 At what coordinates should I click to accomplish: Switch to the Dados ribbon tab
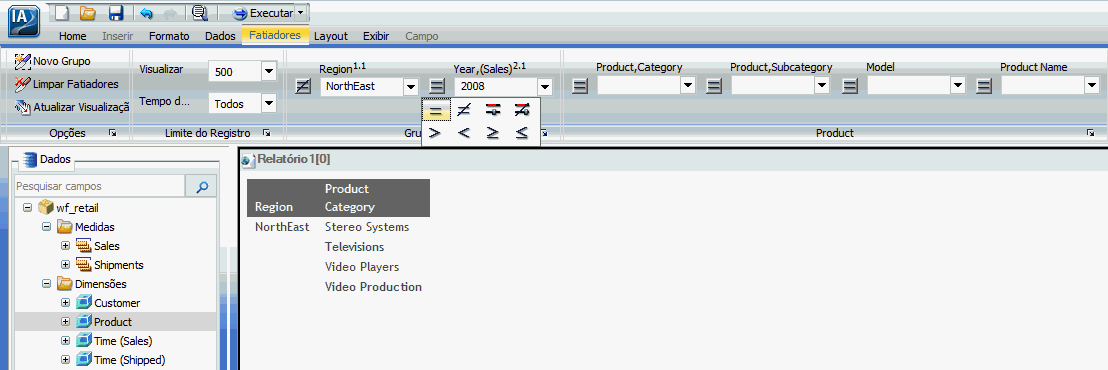pyautogui.click(x=220, y=36)
